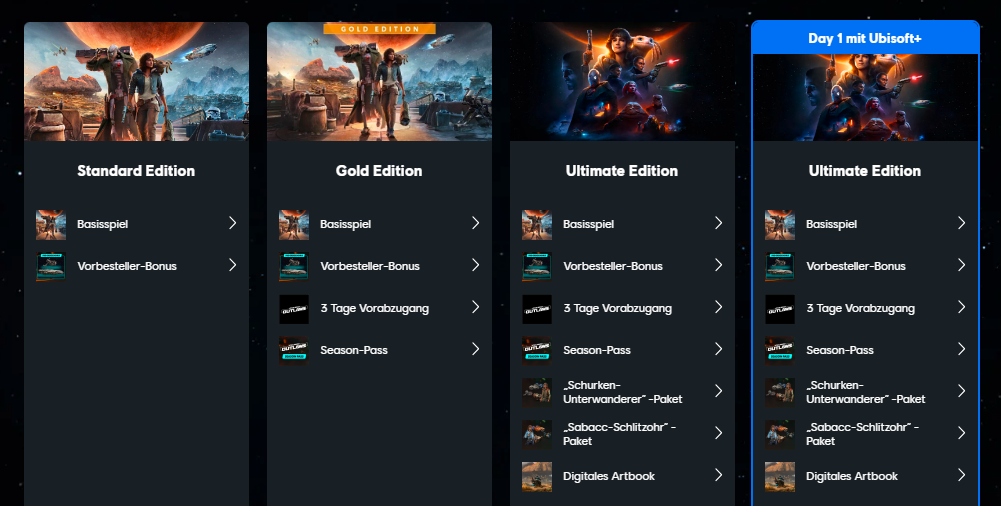Select the Day 1 mit Ubisoft+ banner
Screen dimensions: 1001x506
click(865, 38)
